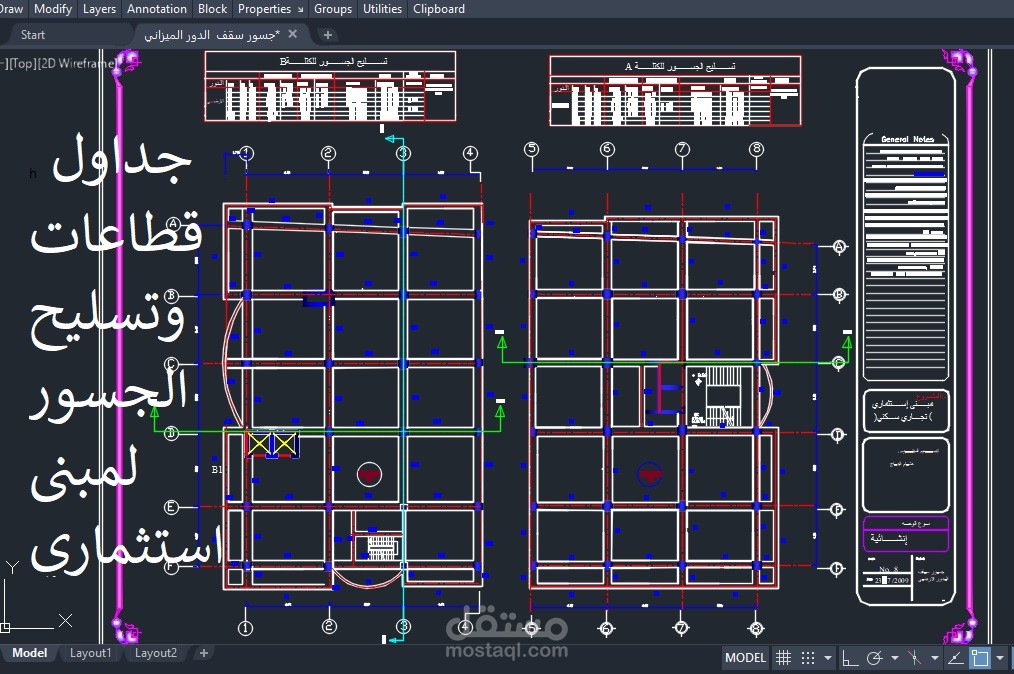Select grid bubble 1 at top of left plan
The height and width of the screenshot is (674, 1014).
(x=246, y=153)
